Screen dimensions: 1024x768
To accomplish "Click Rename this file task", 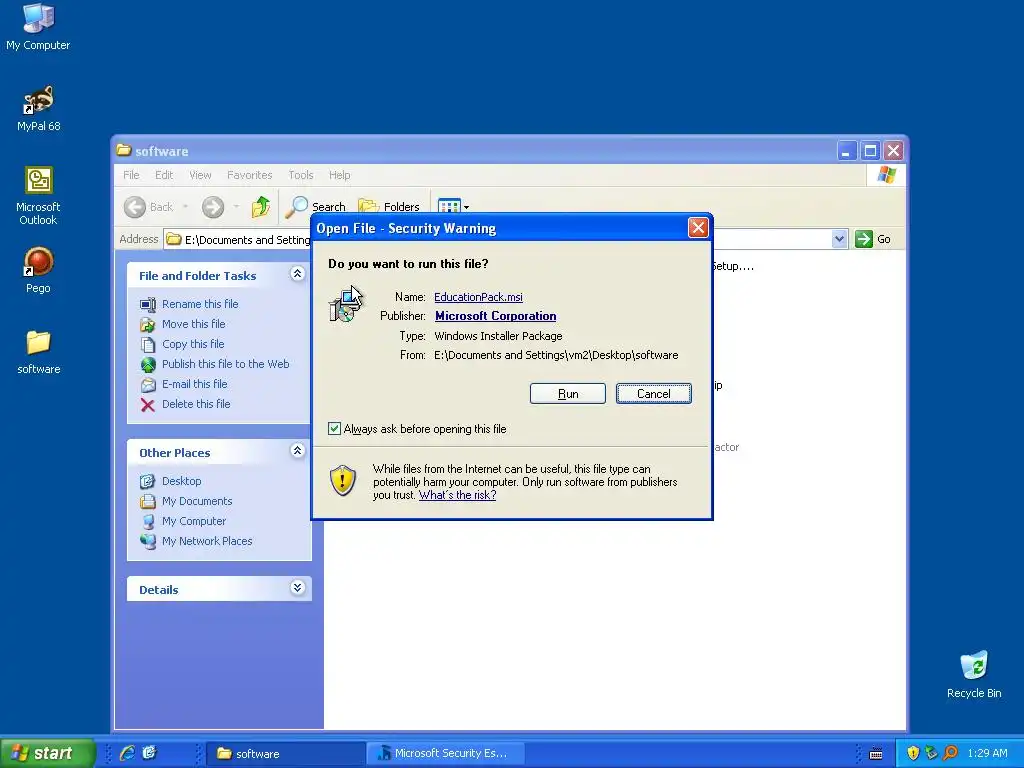I will [x=200, y=304].
